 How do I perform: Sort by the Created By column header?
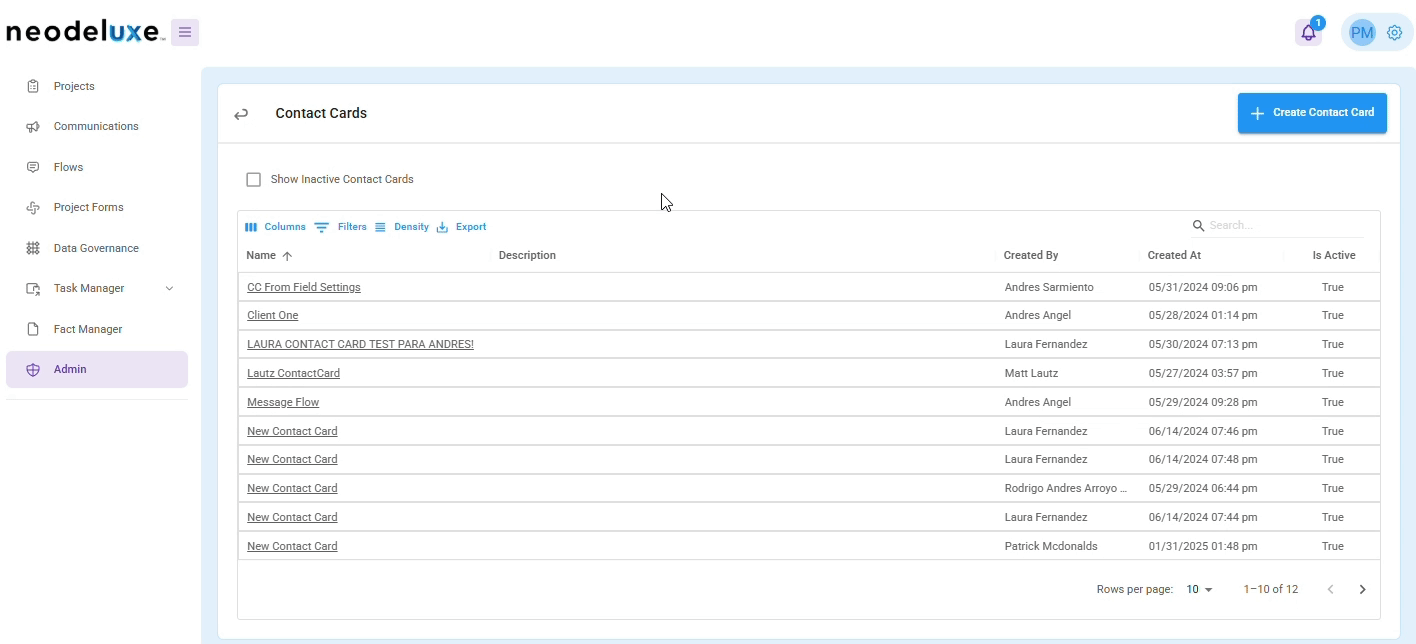pyautogui.click(x=1031, y=256)
